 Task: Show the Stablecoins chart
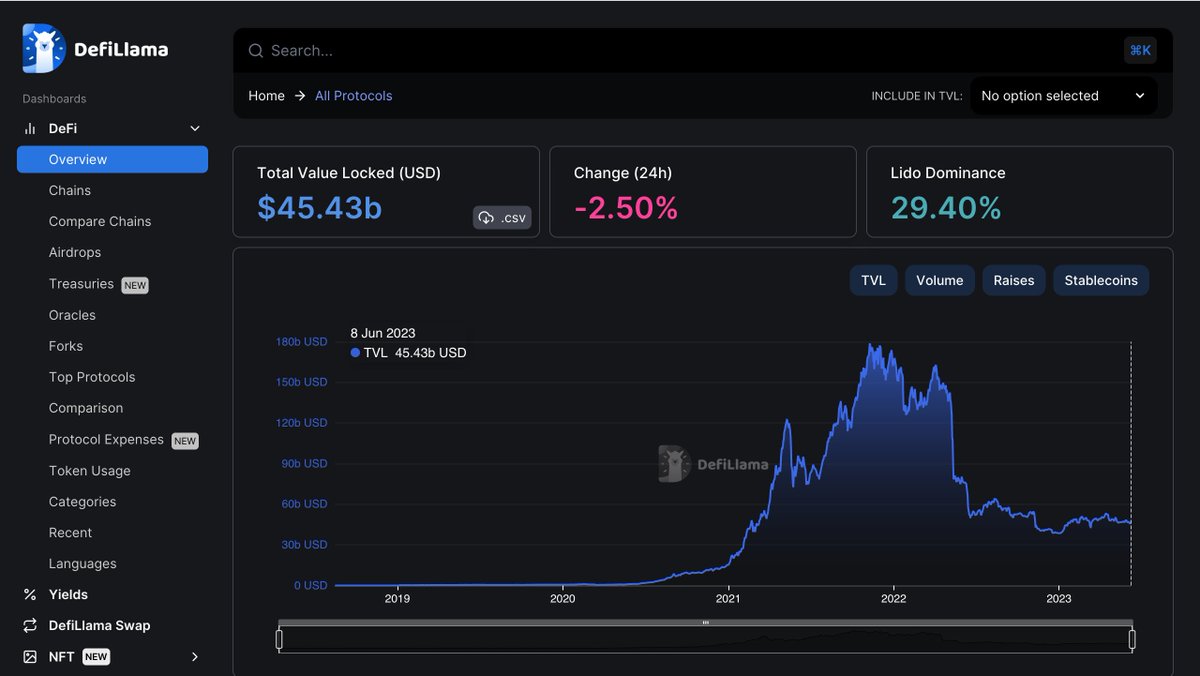(1100, 280)
